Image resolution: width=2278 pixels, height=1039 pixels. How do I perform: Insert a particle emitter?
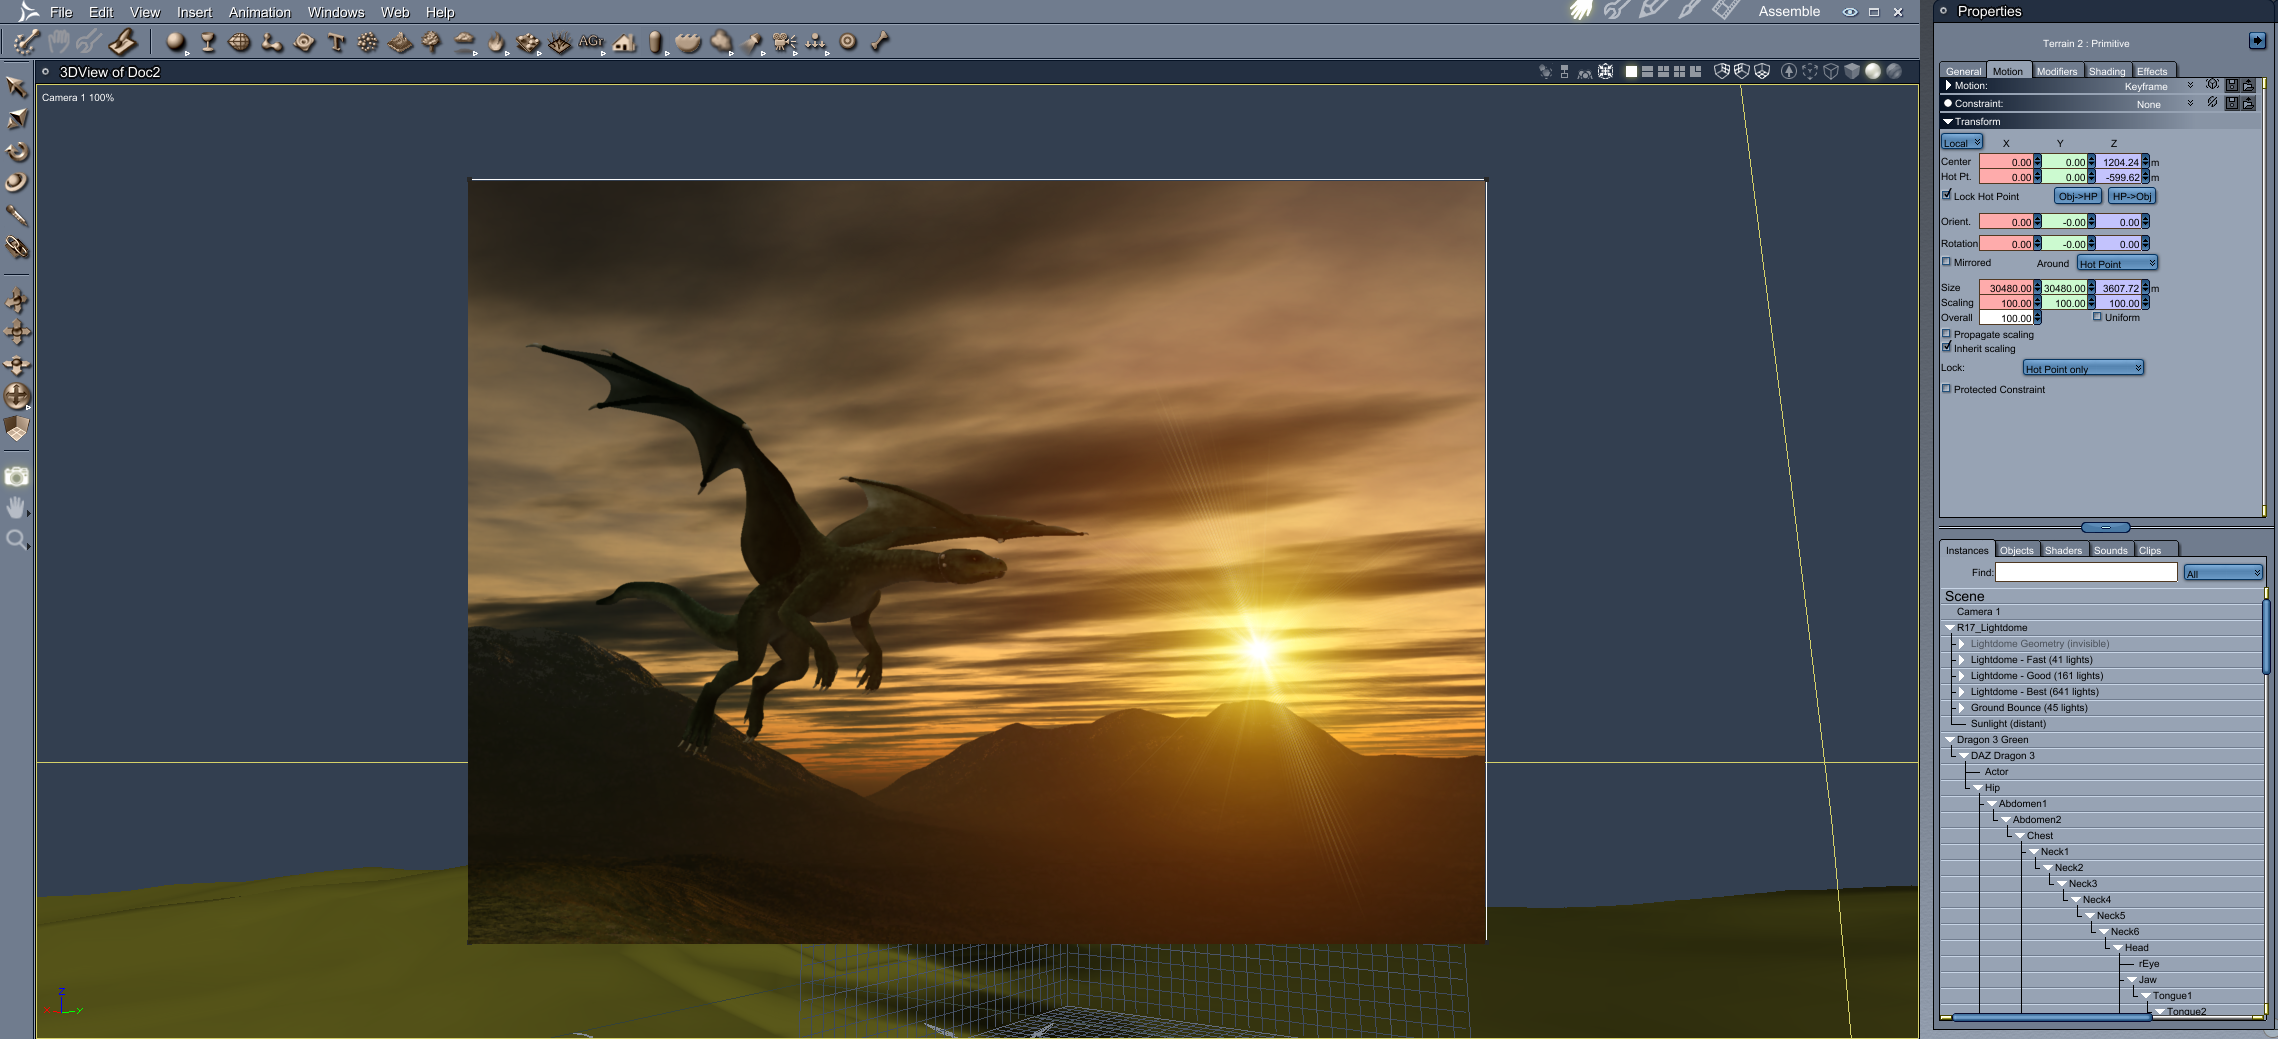368,42
